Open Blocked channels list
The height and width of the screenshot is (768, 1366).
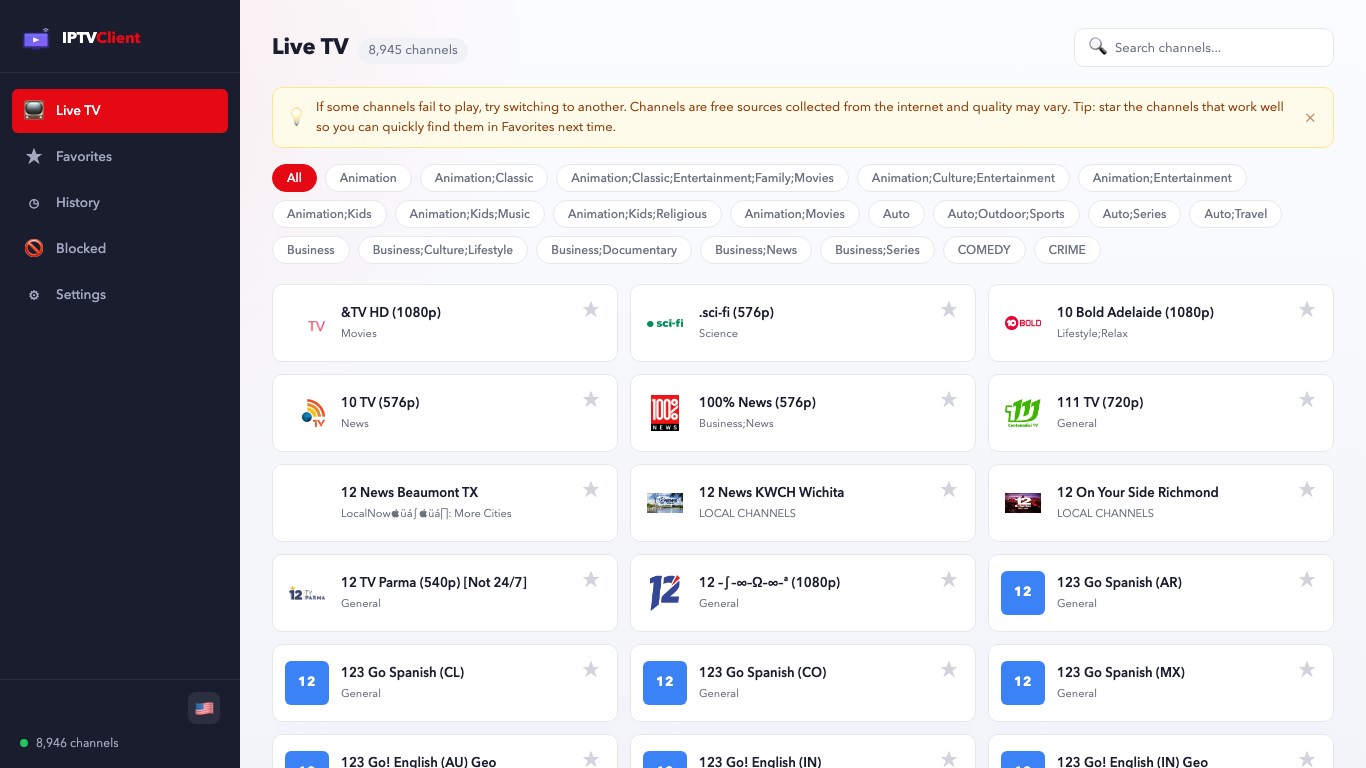coord(120,249)
